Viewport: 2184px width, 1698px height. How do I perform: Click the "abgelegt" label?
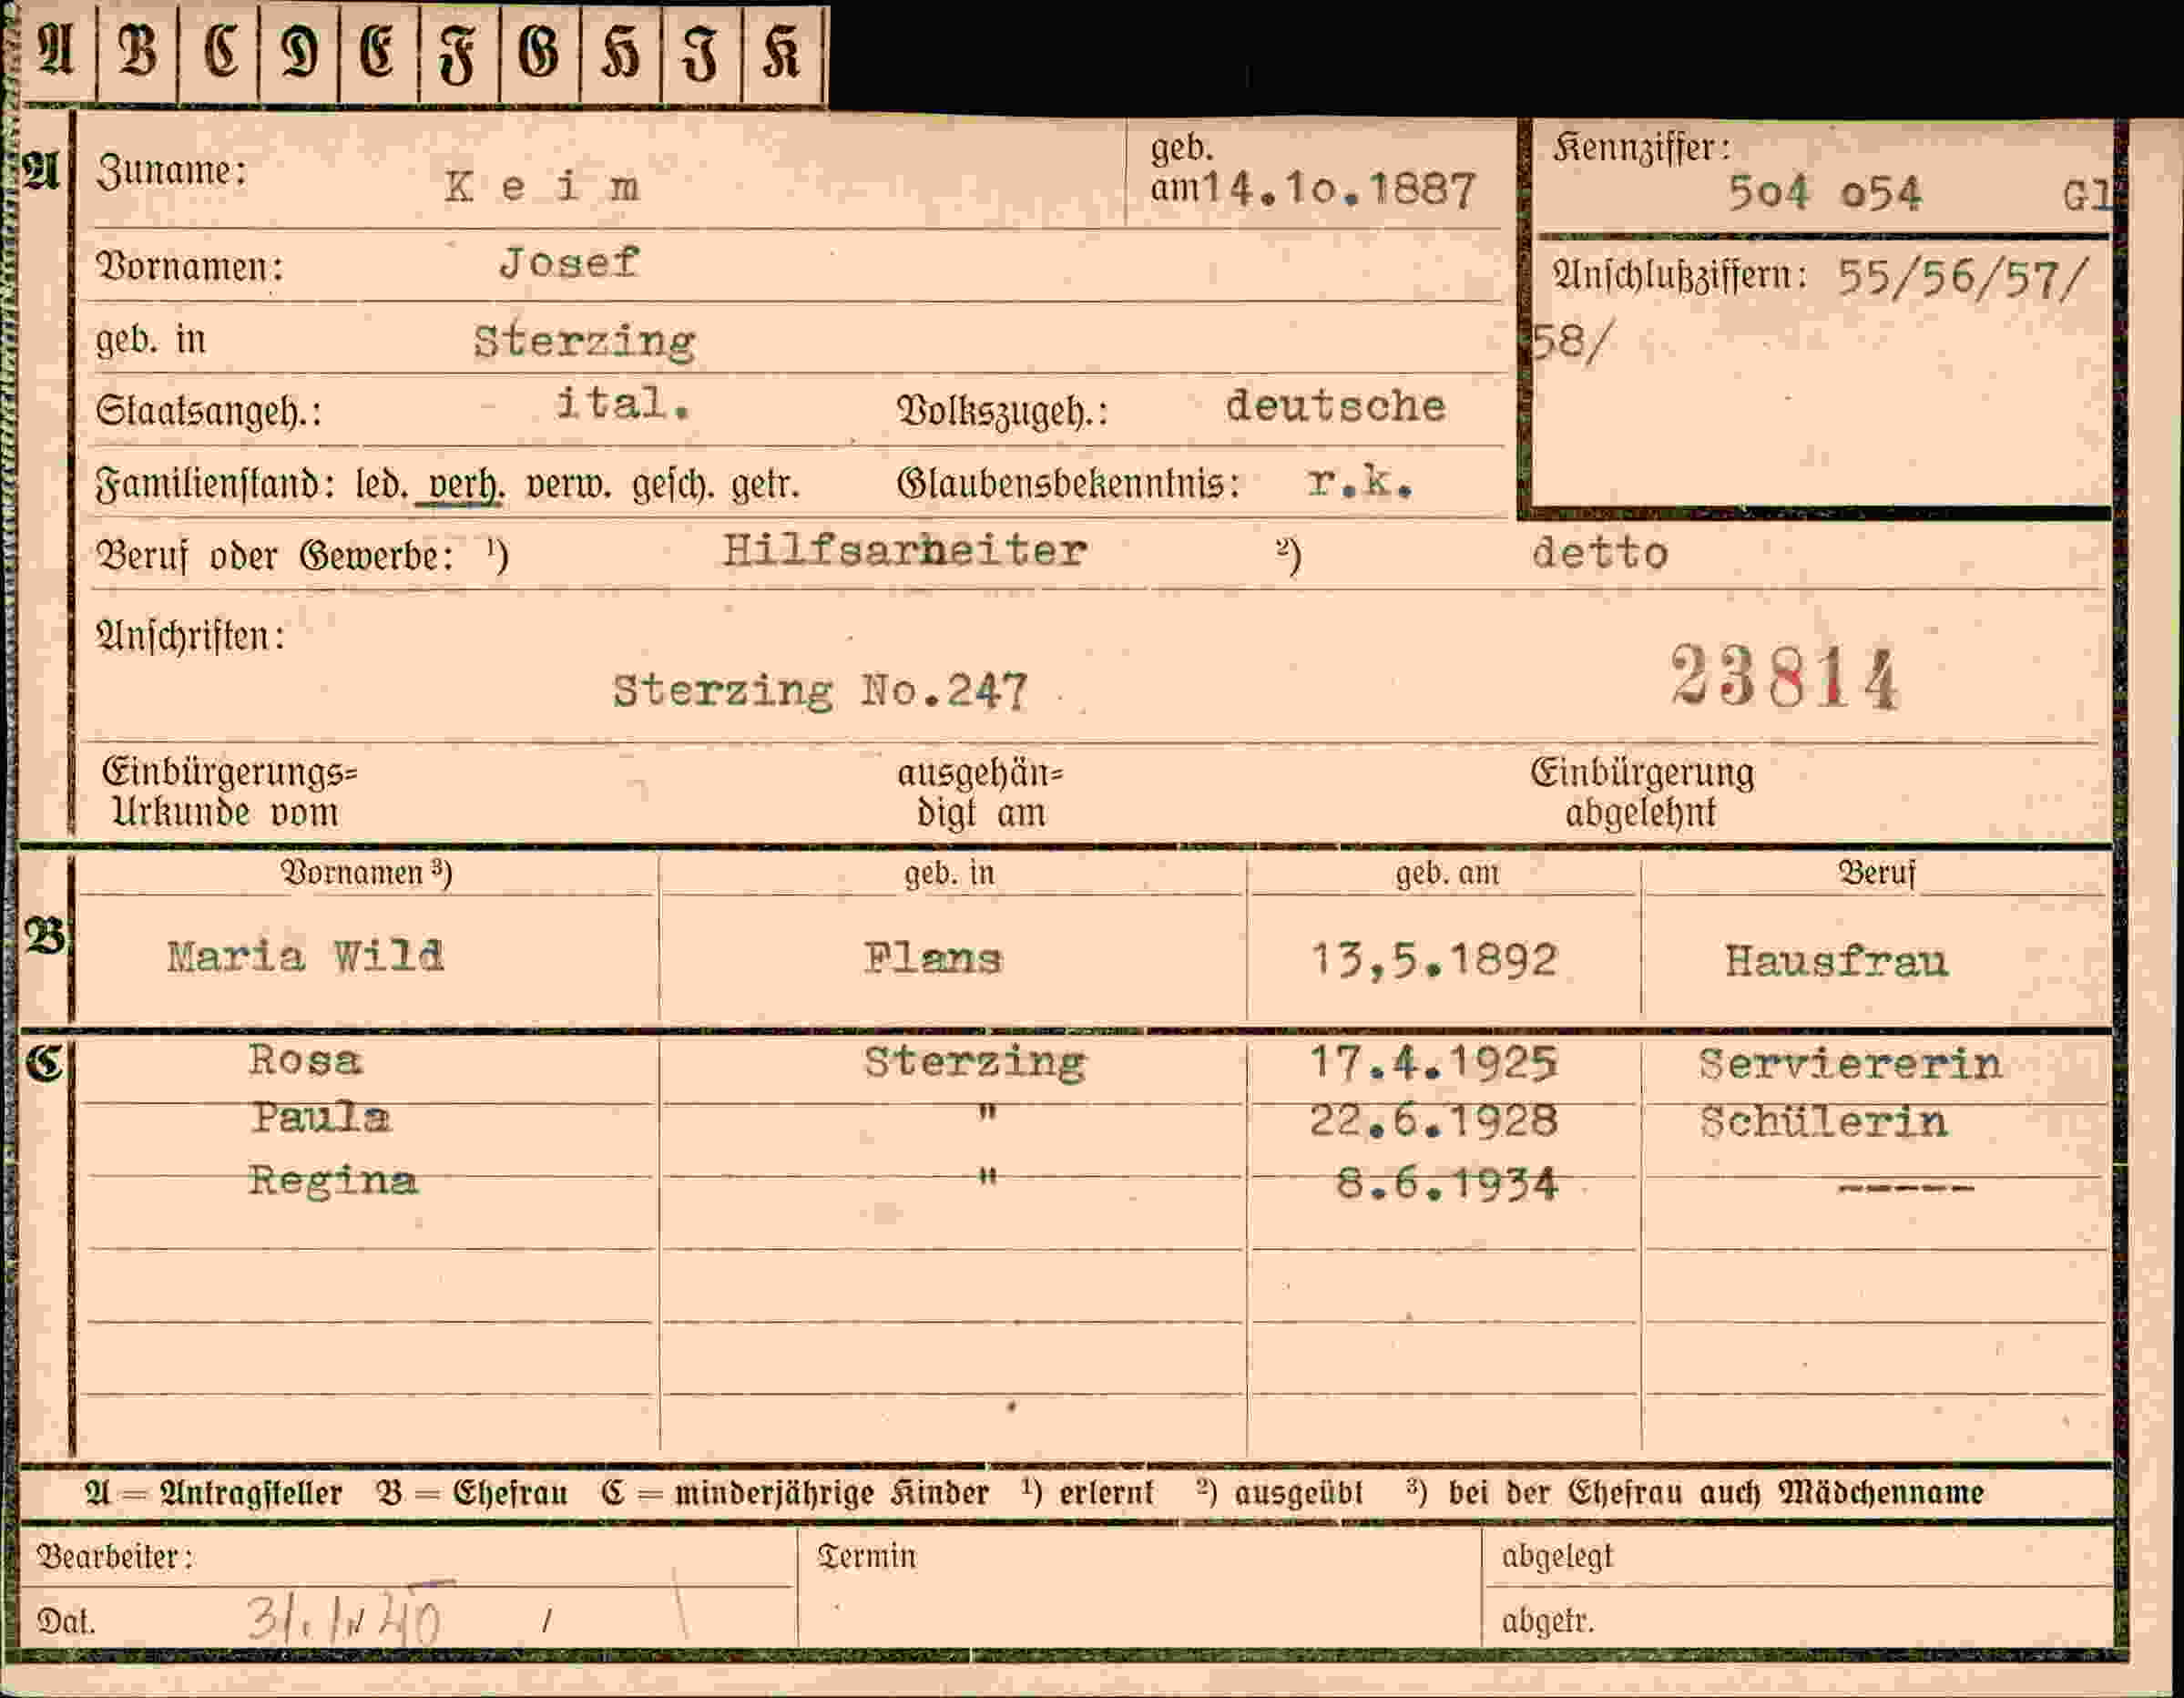tap(1557, 1556)
